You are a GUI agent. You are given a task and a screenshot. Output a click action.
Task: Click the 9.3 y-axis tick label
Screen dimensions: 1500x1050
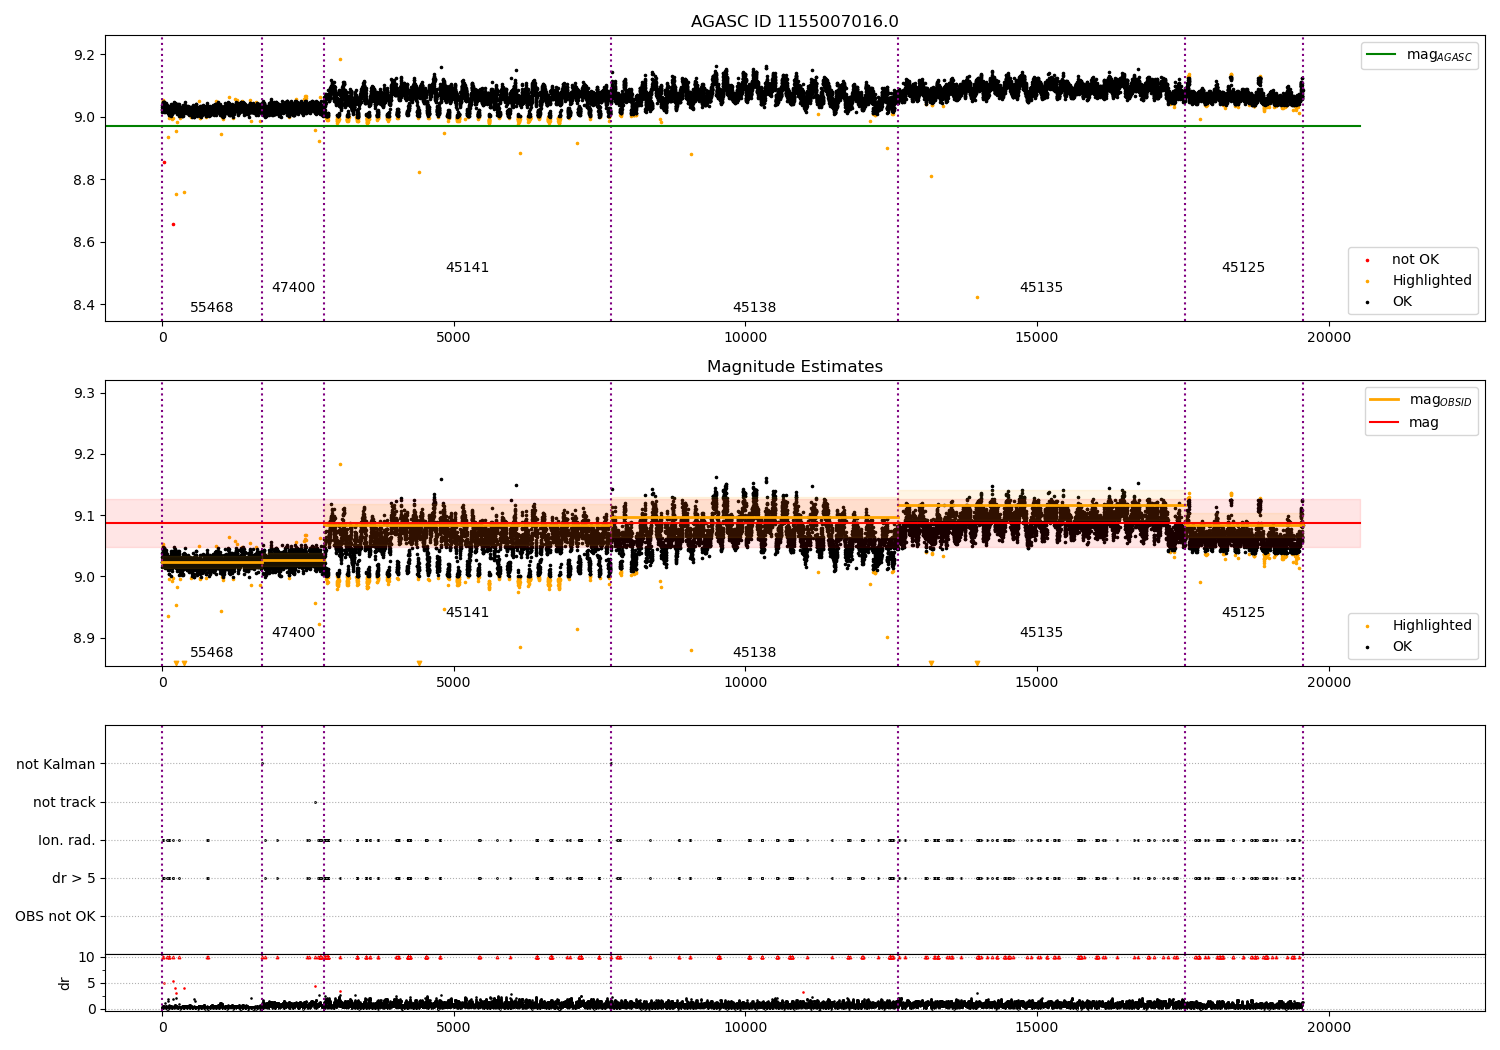(85, 393)
